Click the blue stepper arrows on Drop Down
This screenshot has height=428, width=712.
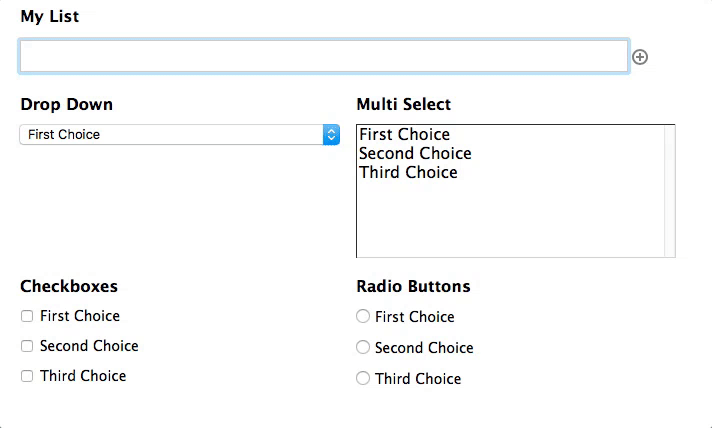[x=331, y=134]
